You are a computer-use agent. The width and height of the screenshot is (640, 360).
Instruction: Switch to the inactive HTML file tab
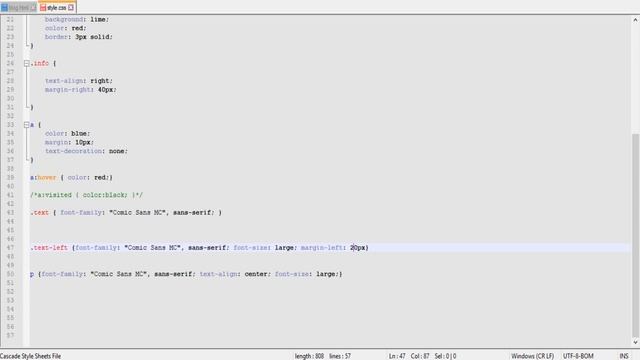coord(19,7)
